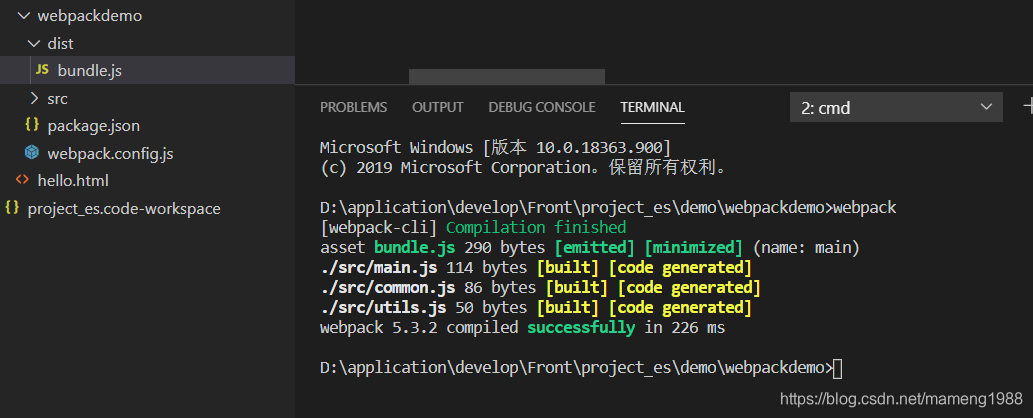Click '[minimized]' tag in terminal
Image resolution: width=1033 pixels, height=418 pixels.
point(694,248)
